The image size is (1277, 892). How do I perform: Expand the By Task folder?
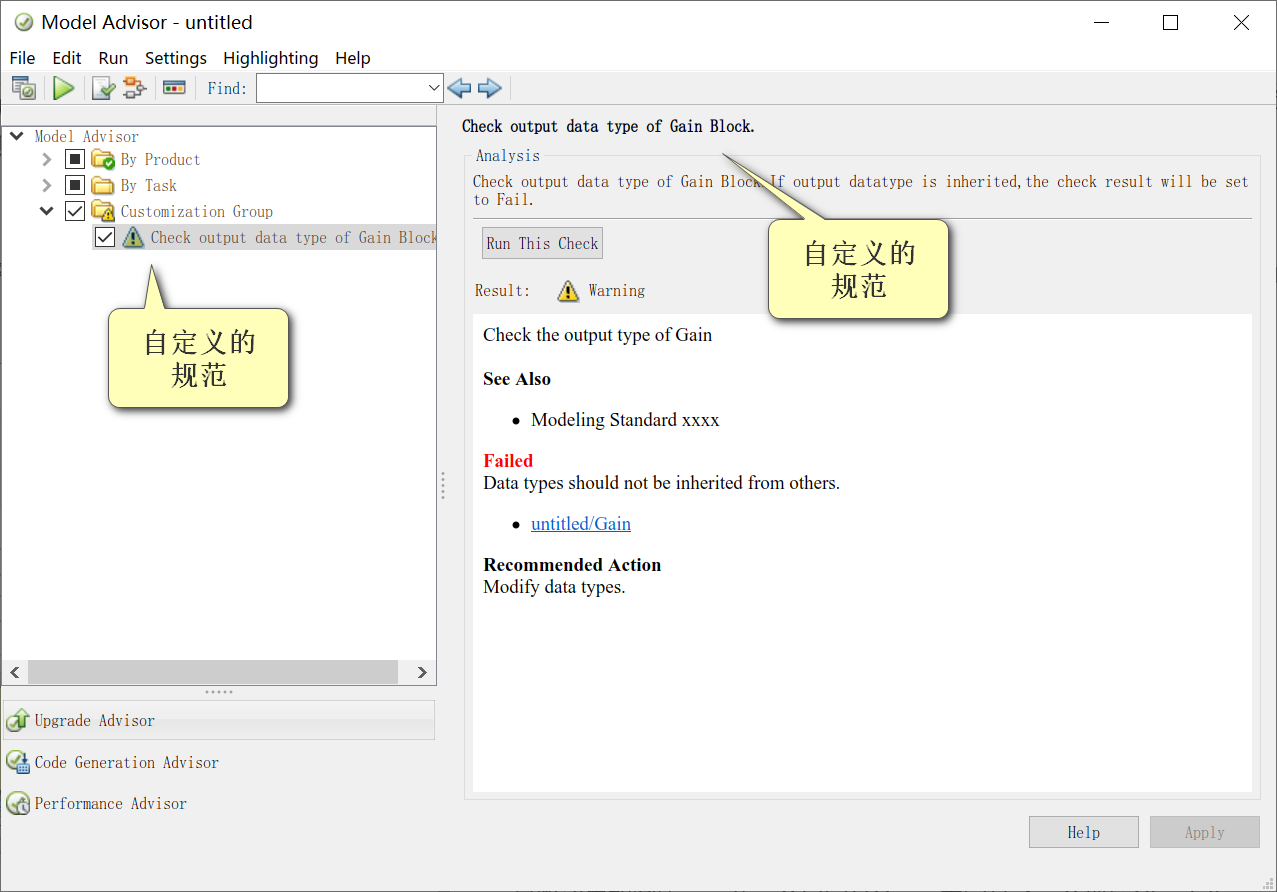click(44, 185)
